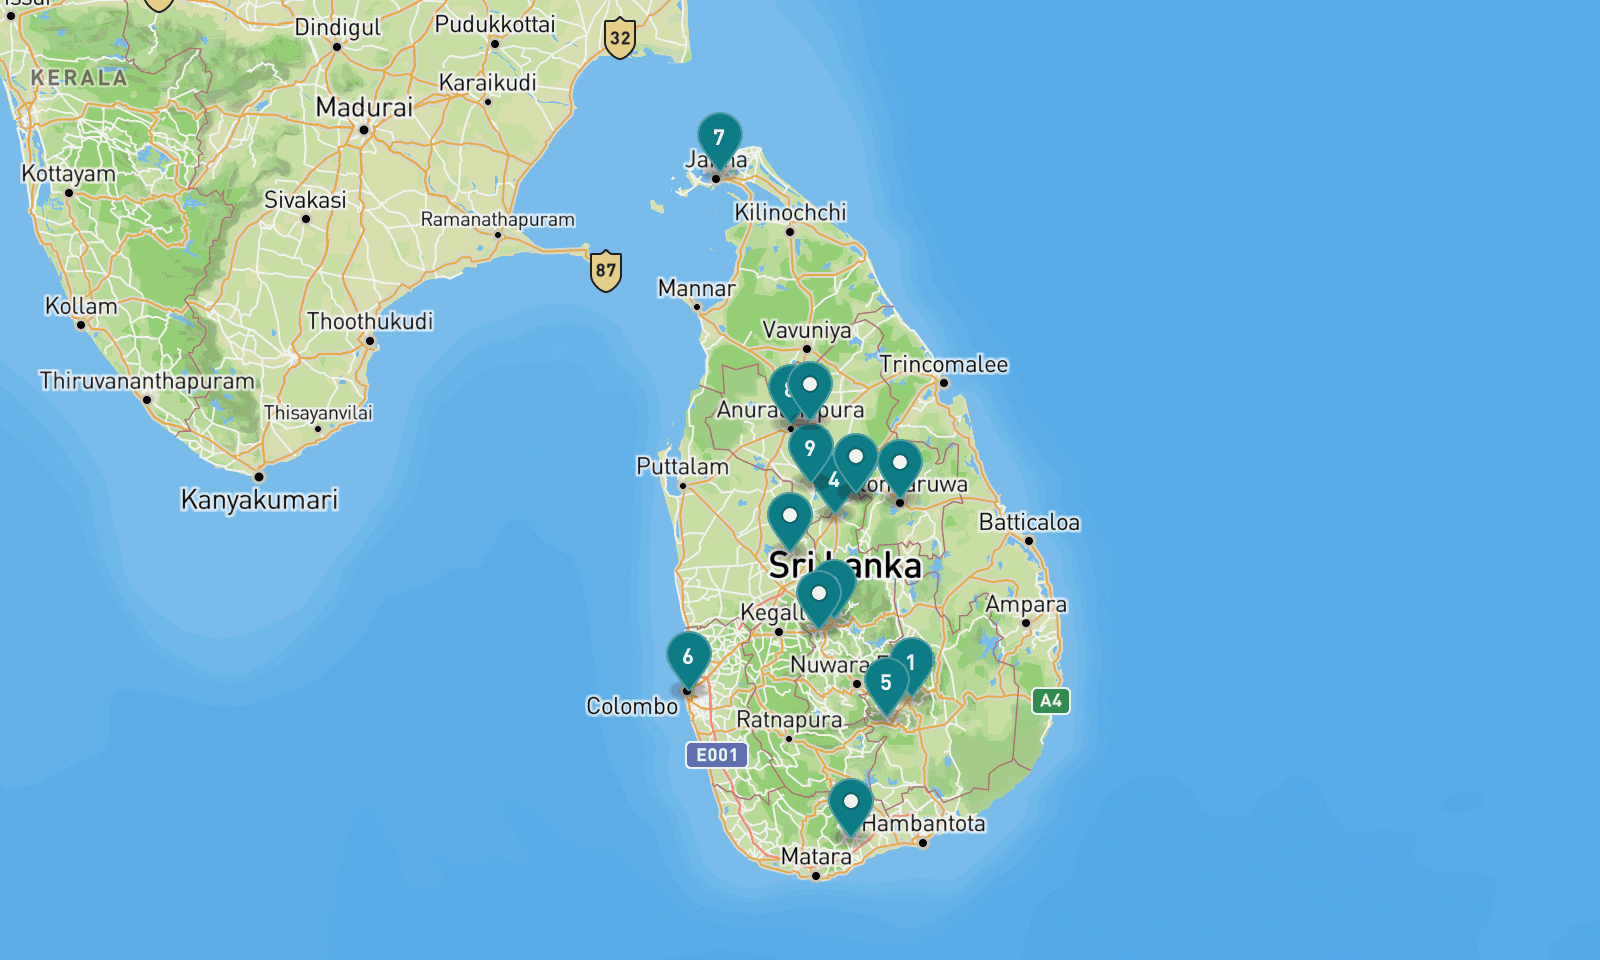Click the Trincomalee city label
Screen dimensions: 1600x960
(x=944, y=364)
